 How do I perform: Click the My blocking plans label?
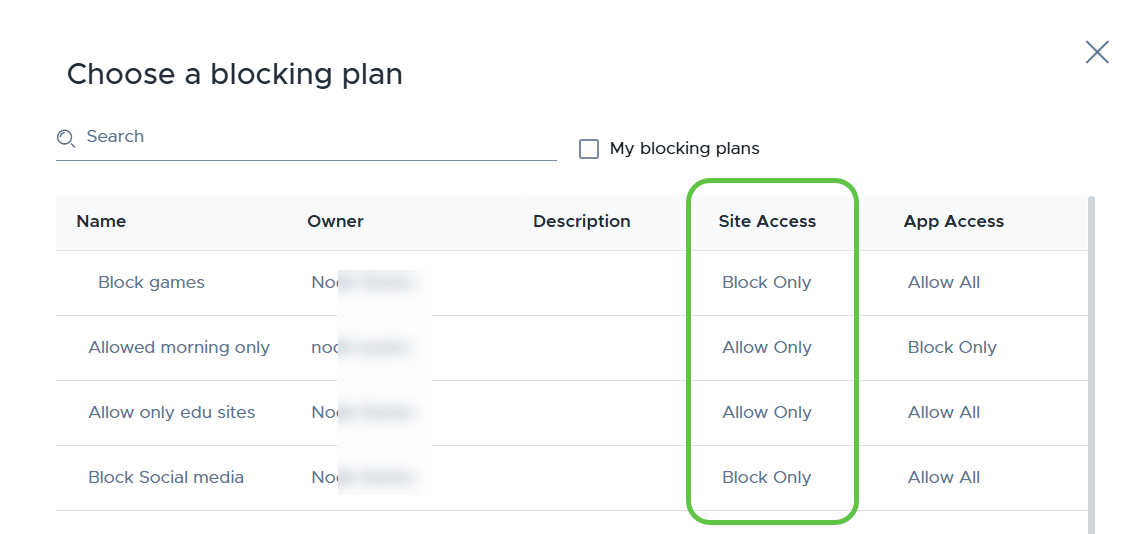[x=685, y=149]
